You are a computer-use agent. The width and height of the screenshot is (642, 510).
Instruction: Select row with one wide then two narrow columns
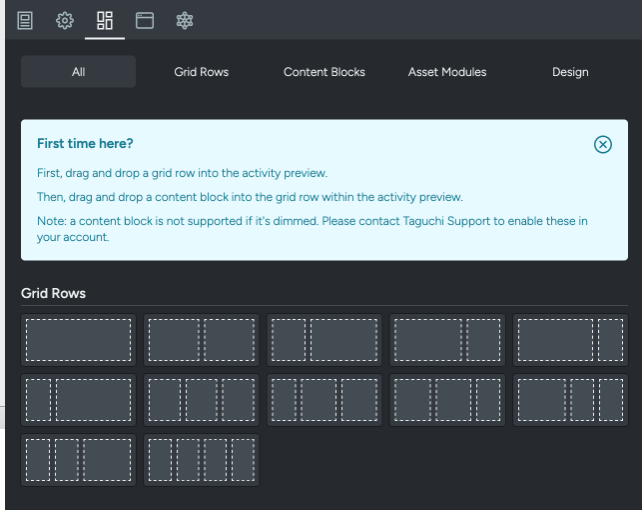[x=570, y=400]
